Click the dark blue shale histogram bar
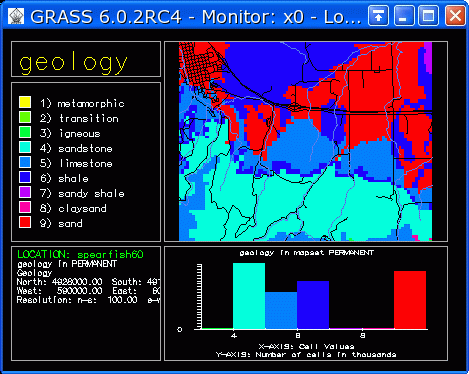469x374 pixels. point(313,305)
